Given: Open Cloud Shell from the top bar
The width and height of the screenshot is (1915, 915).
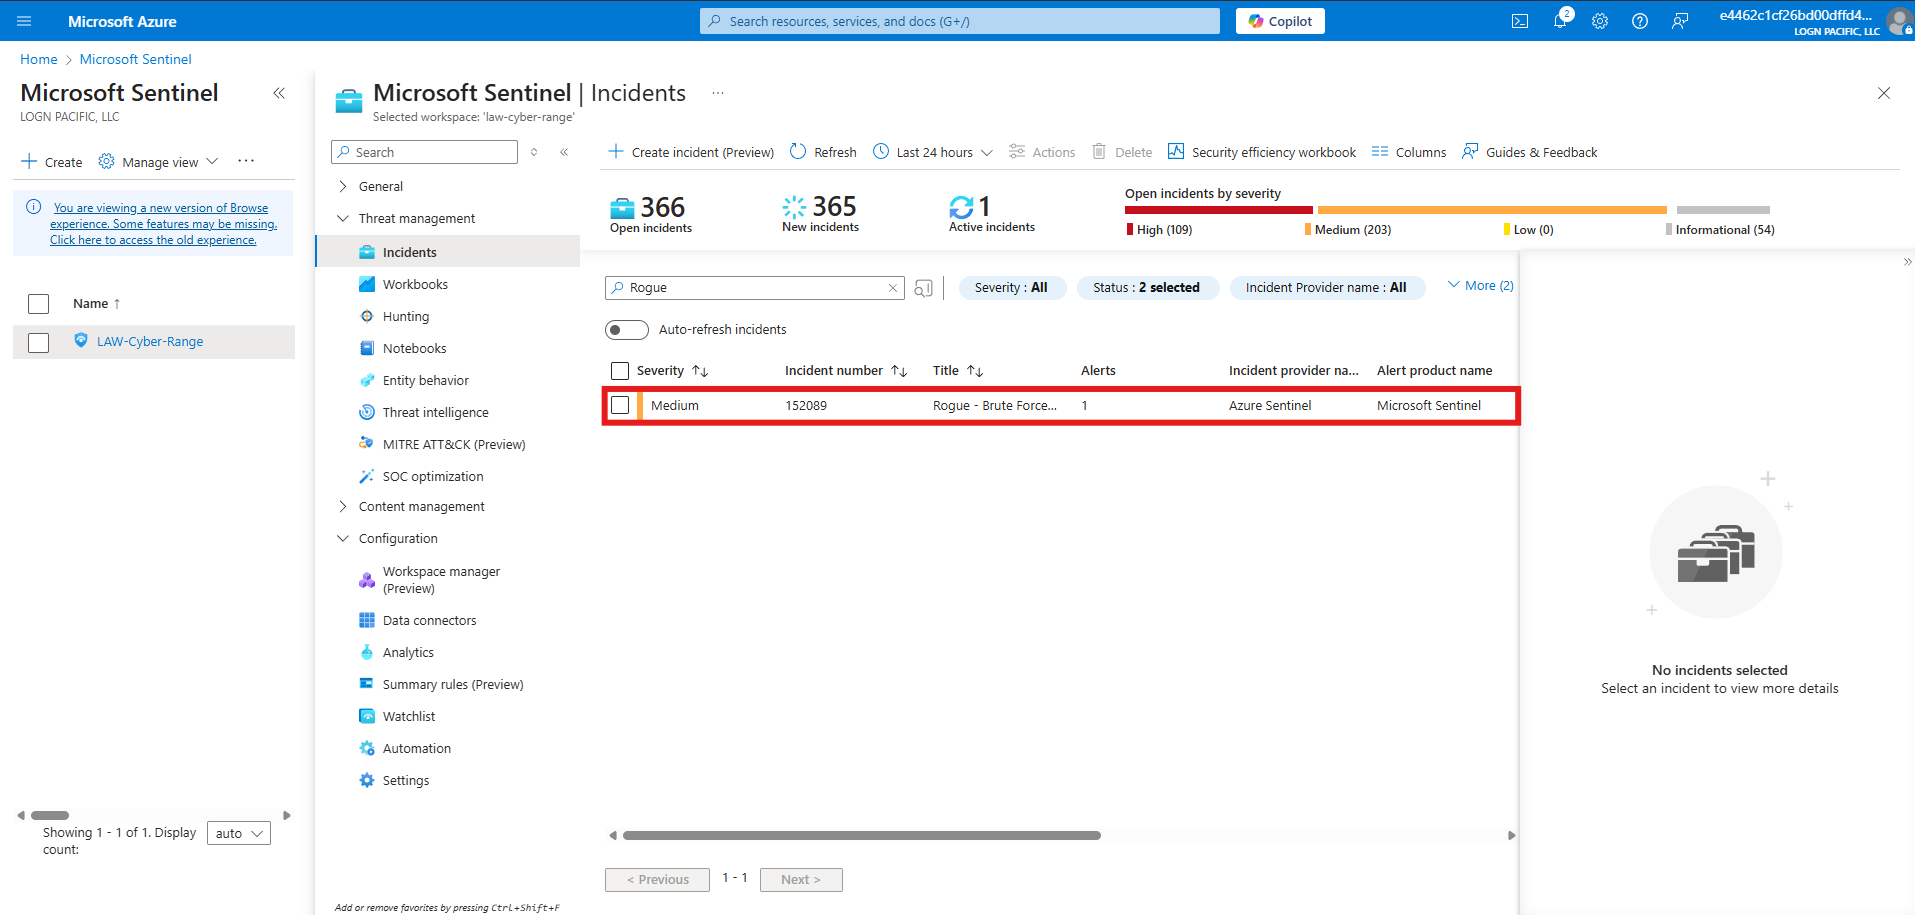Looking at the screenshot, I should [1520, 21].
